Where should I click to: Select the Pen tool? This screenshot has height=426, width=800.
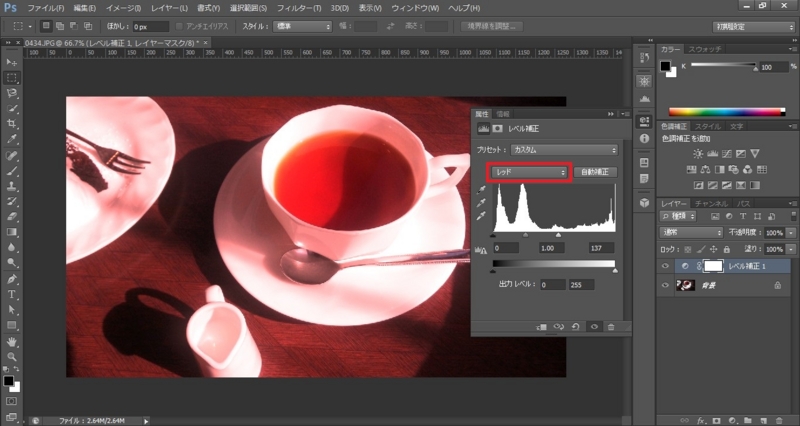11,279
